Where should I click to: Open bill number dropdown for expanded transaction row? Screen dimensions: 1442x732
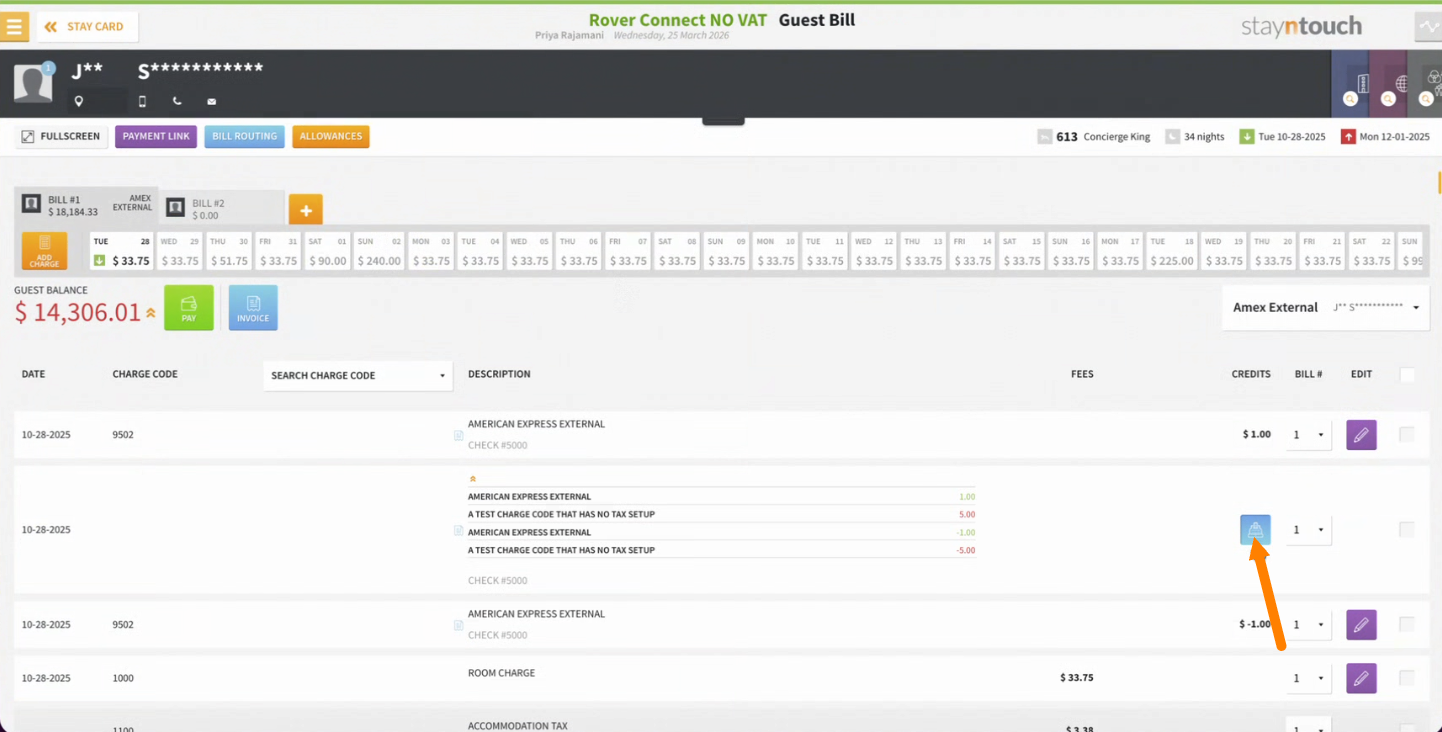click(x=1308, y=530)
